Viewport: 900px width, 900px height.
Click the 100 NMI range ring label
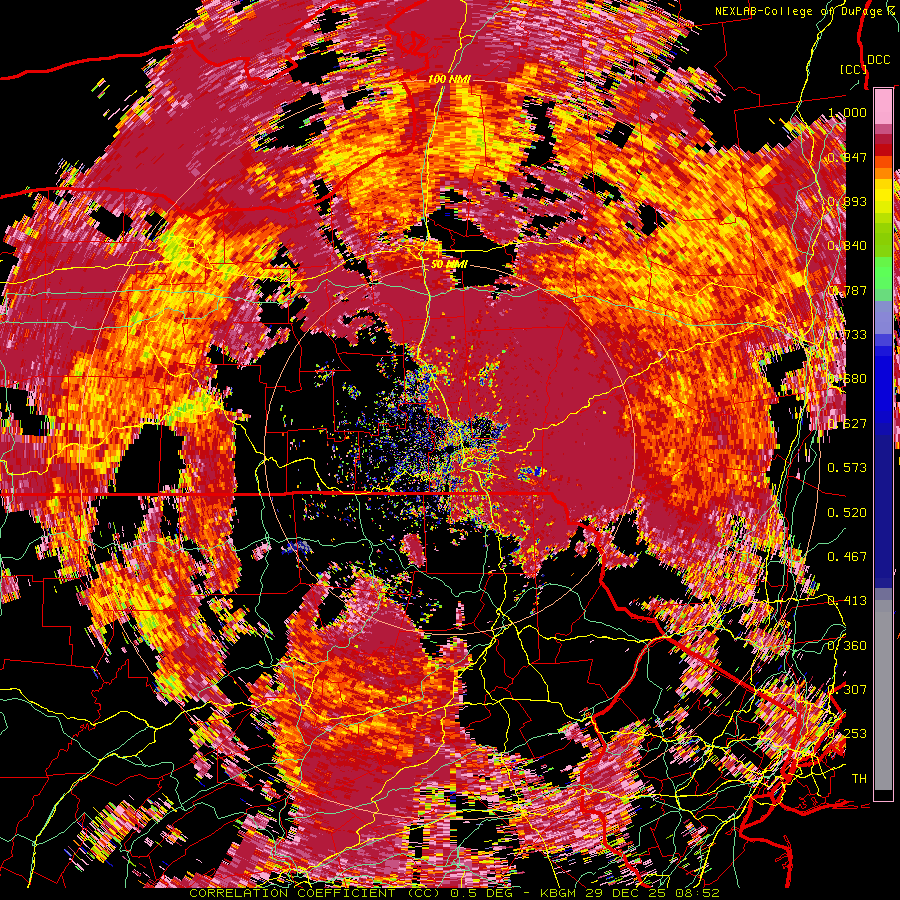click(x=449, y=79)
